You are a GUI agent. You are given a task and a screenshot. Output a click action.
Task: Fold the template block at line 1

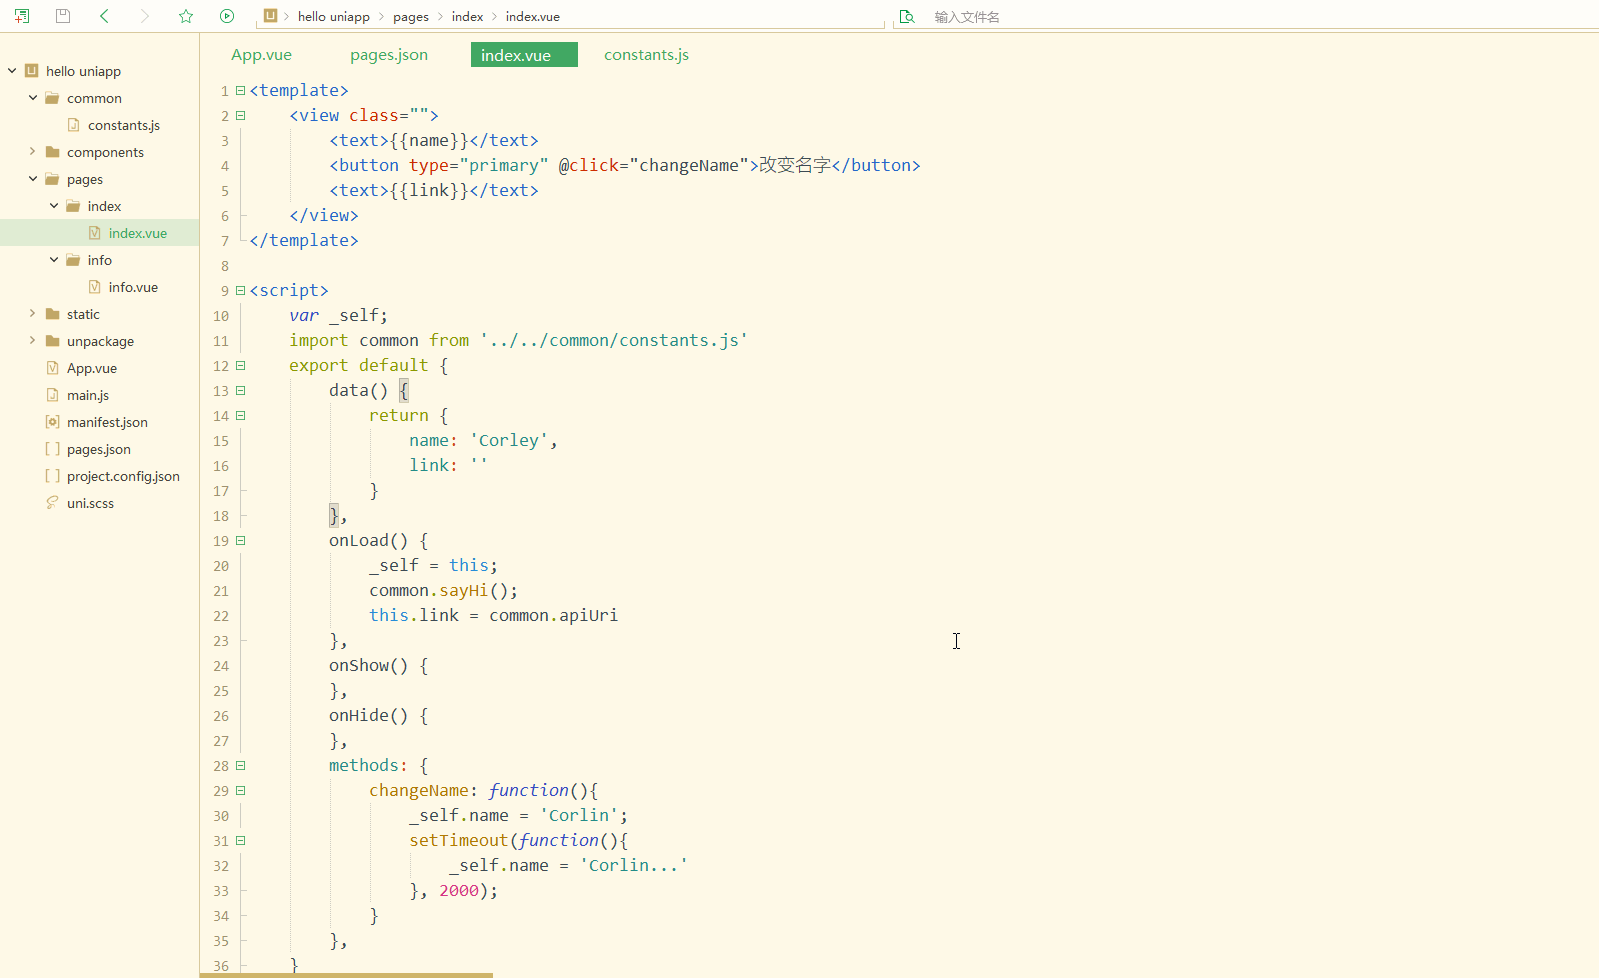(240, 90)
